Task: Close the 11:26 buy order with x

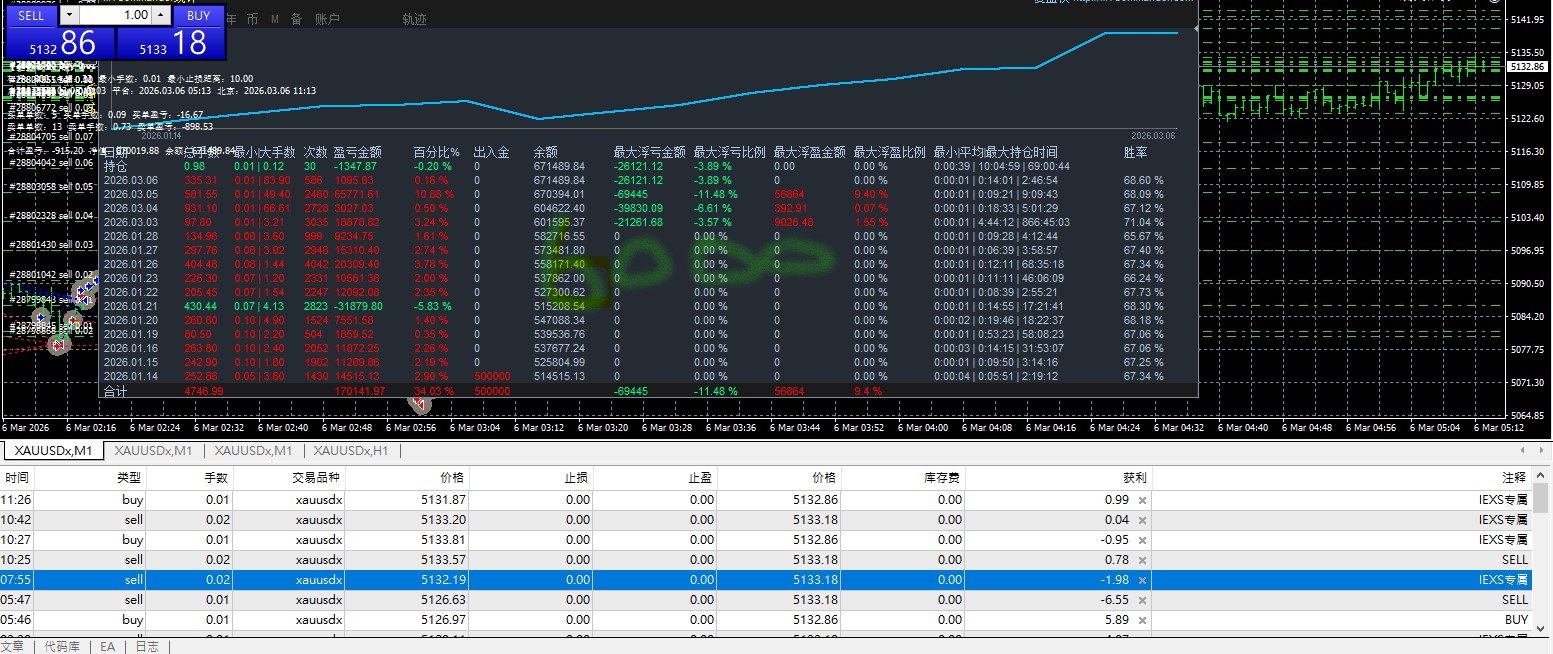Action: (1142, 500)
